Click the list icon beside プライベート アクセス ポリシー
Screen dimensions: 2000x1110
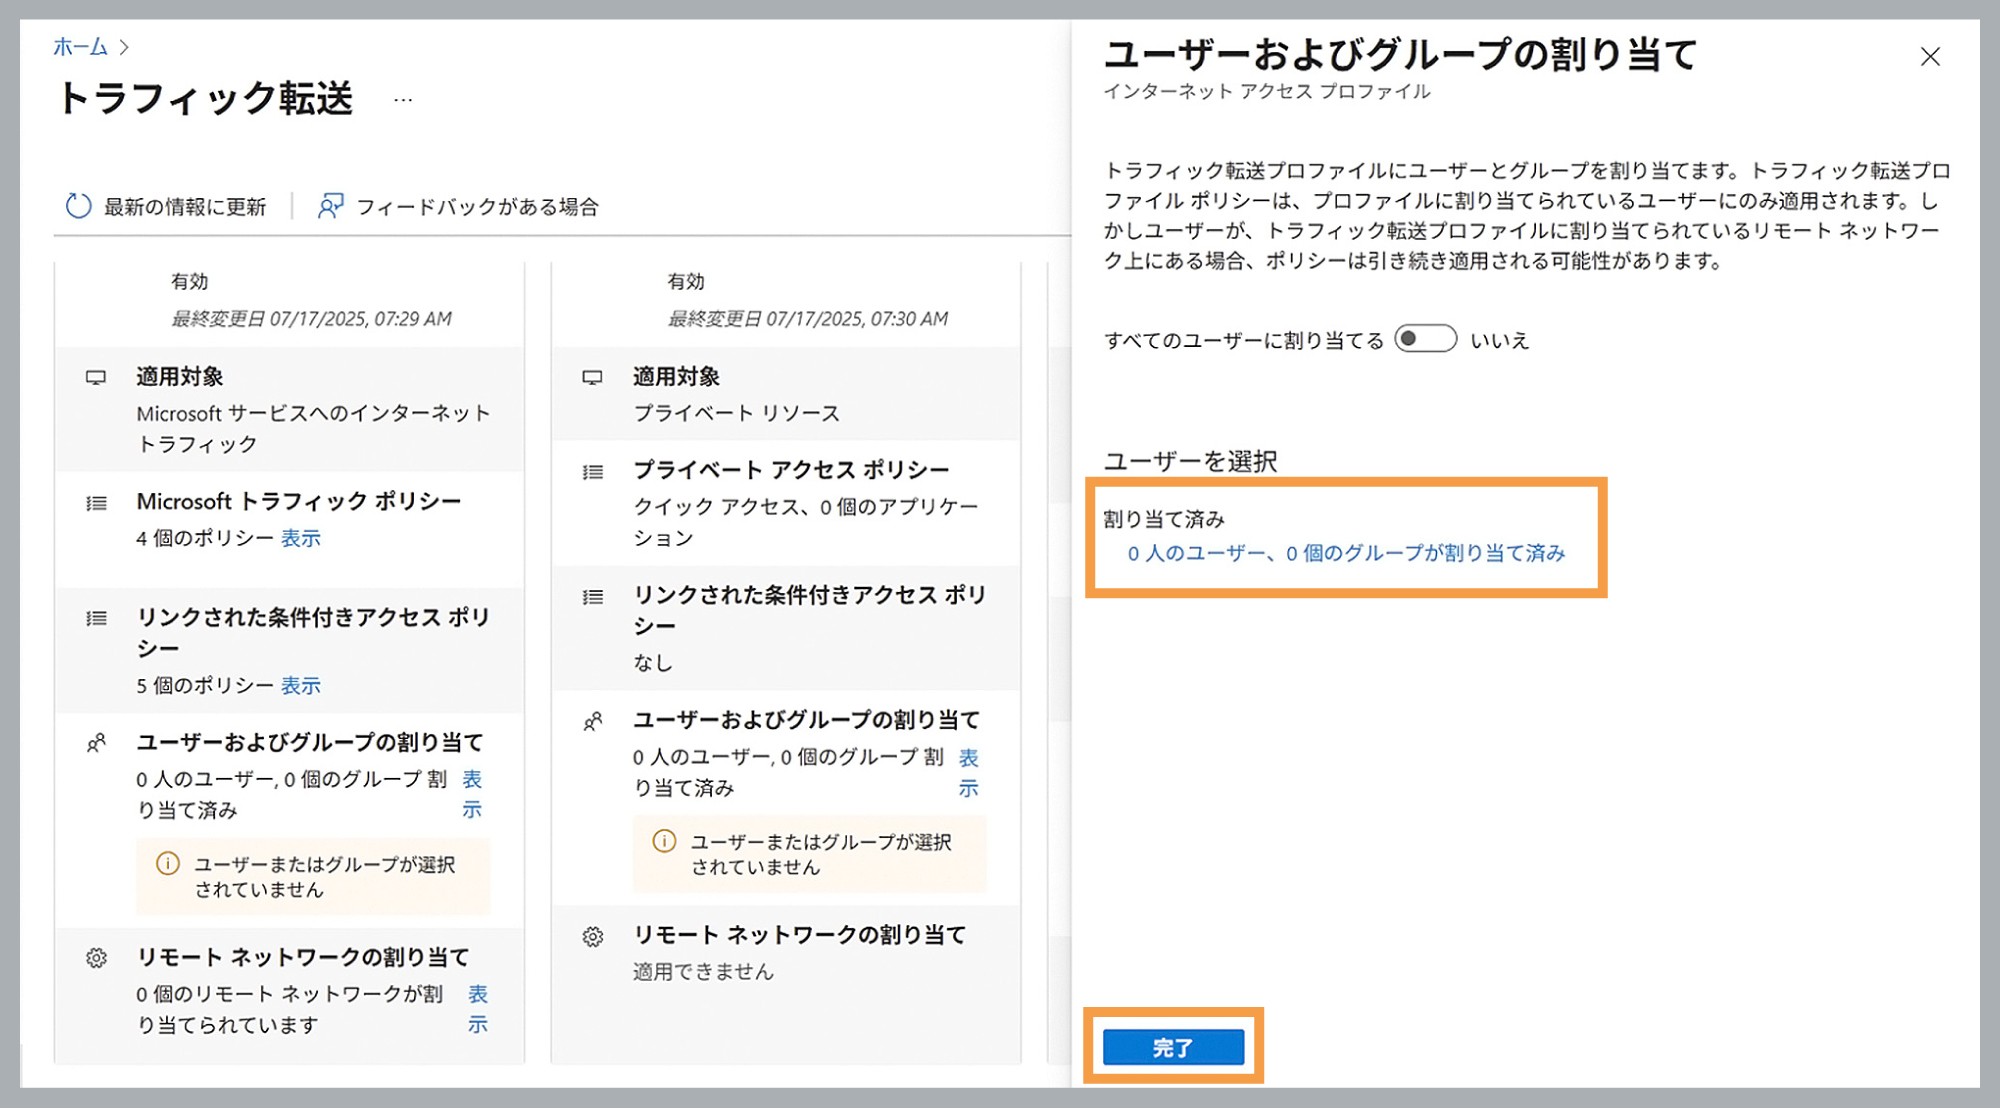(x=595, y=471)
